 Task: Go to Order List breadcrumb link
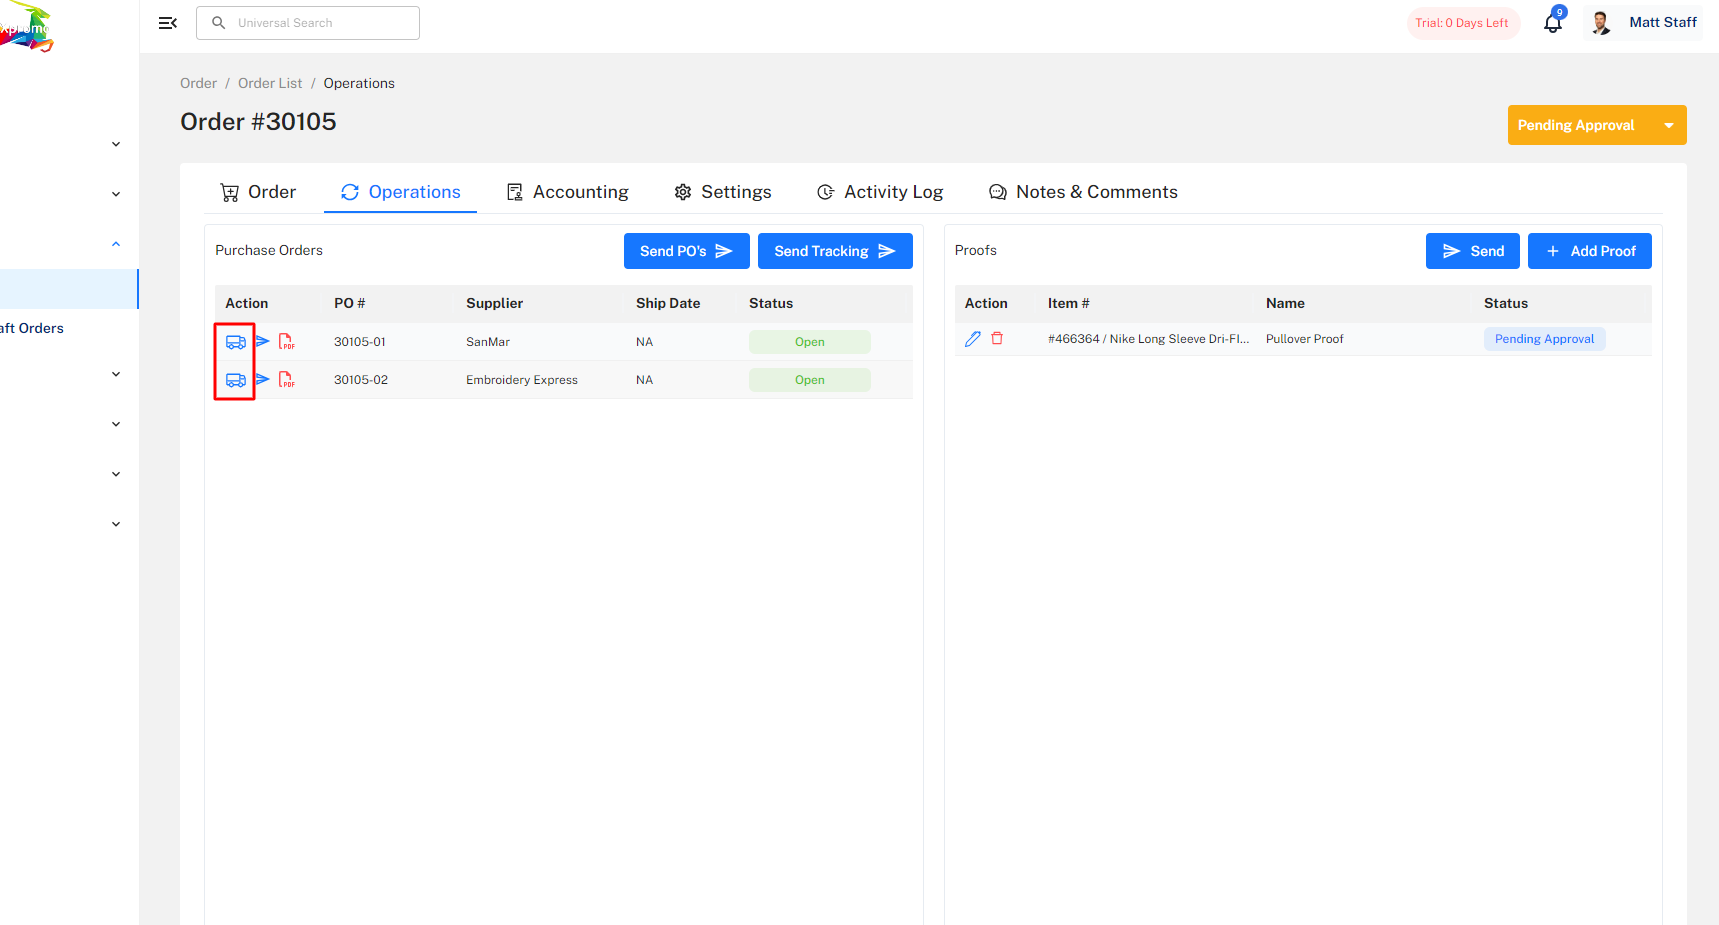(270, 83)
